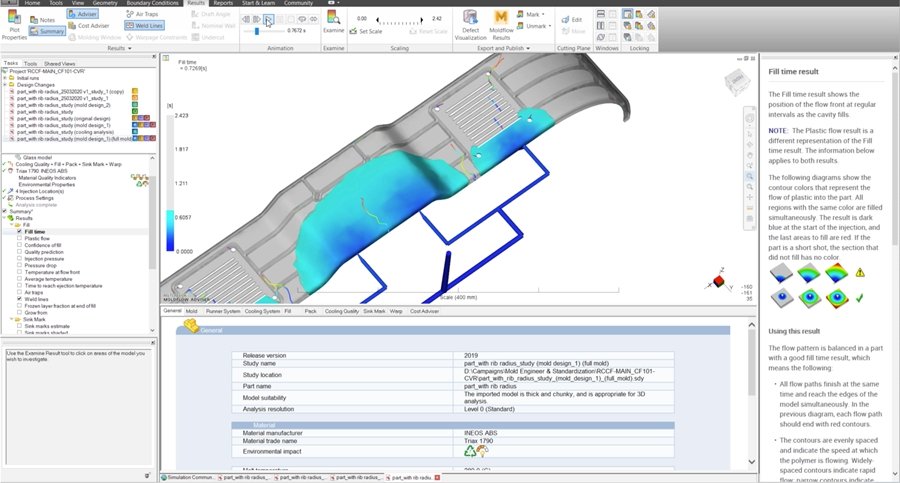
Task: Open Moldflow Results export
Action: coord(501,25)
